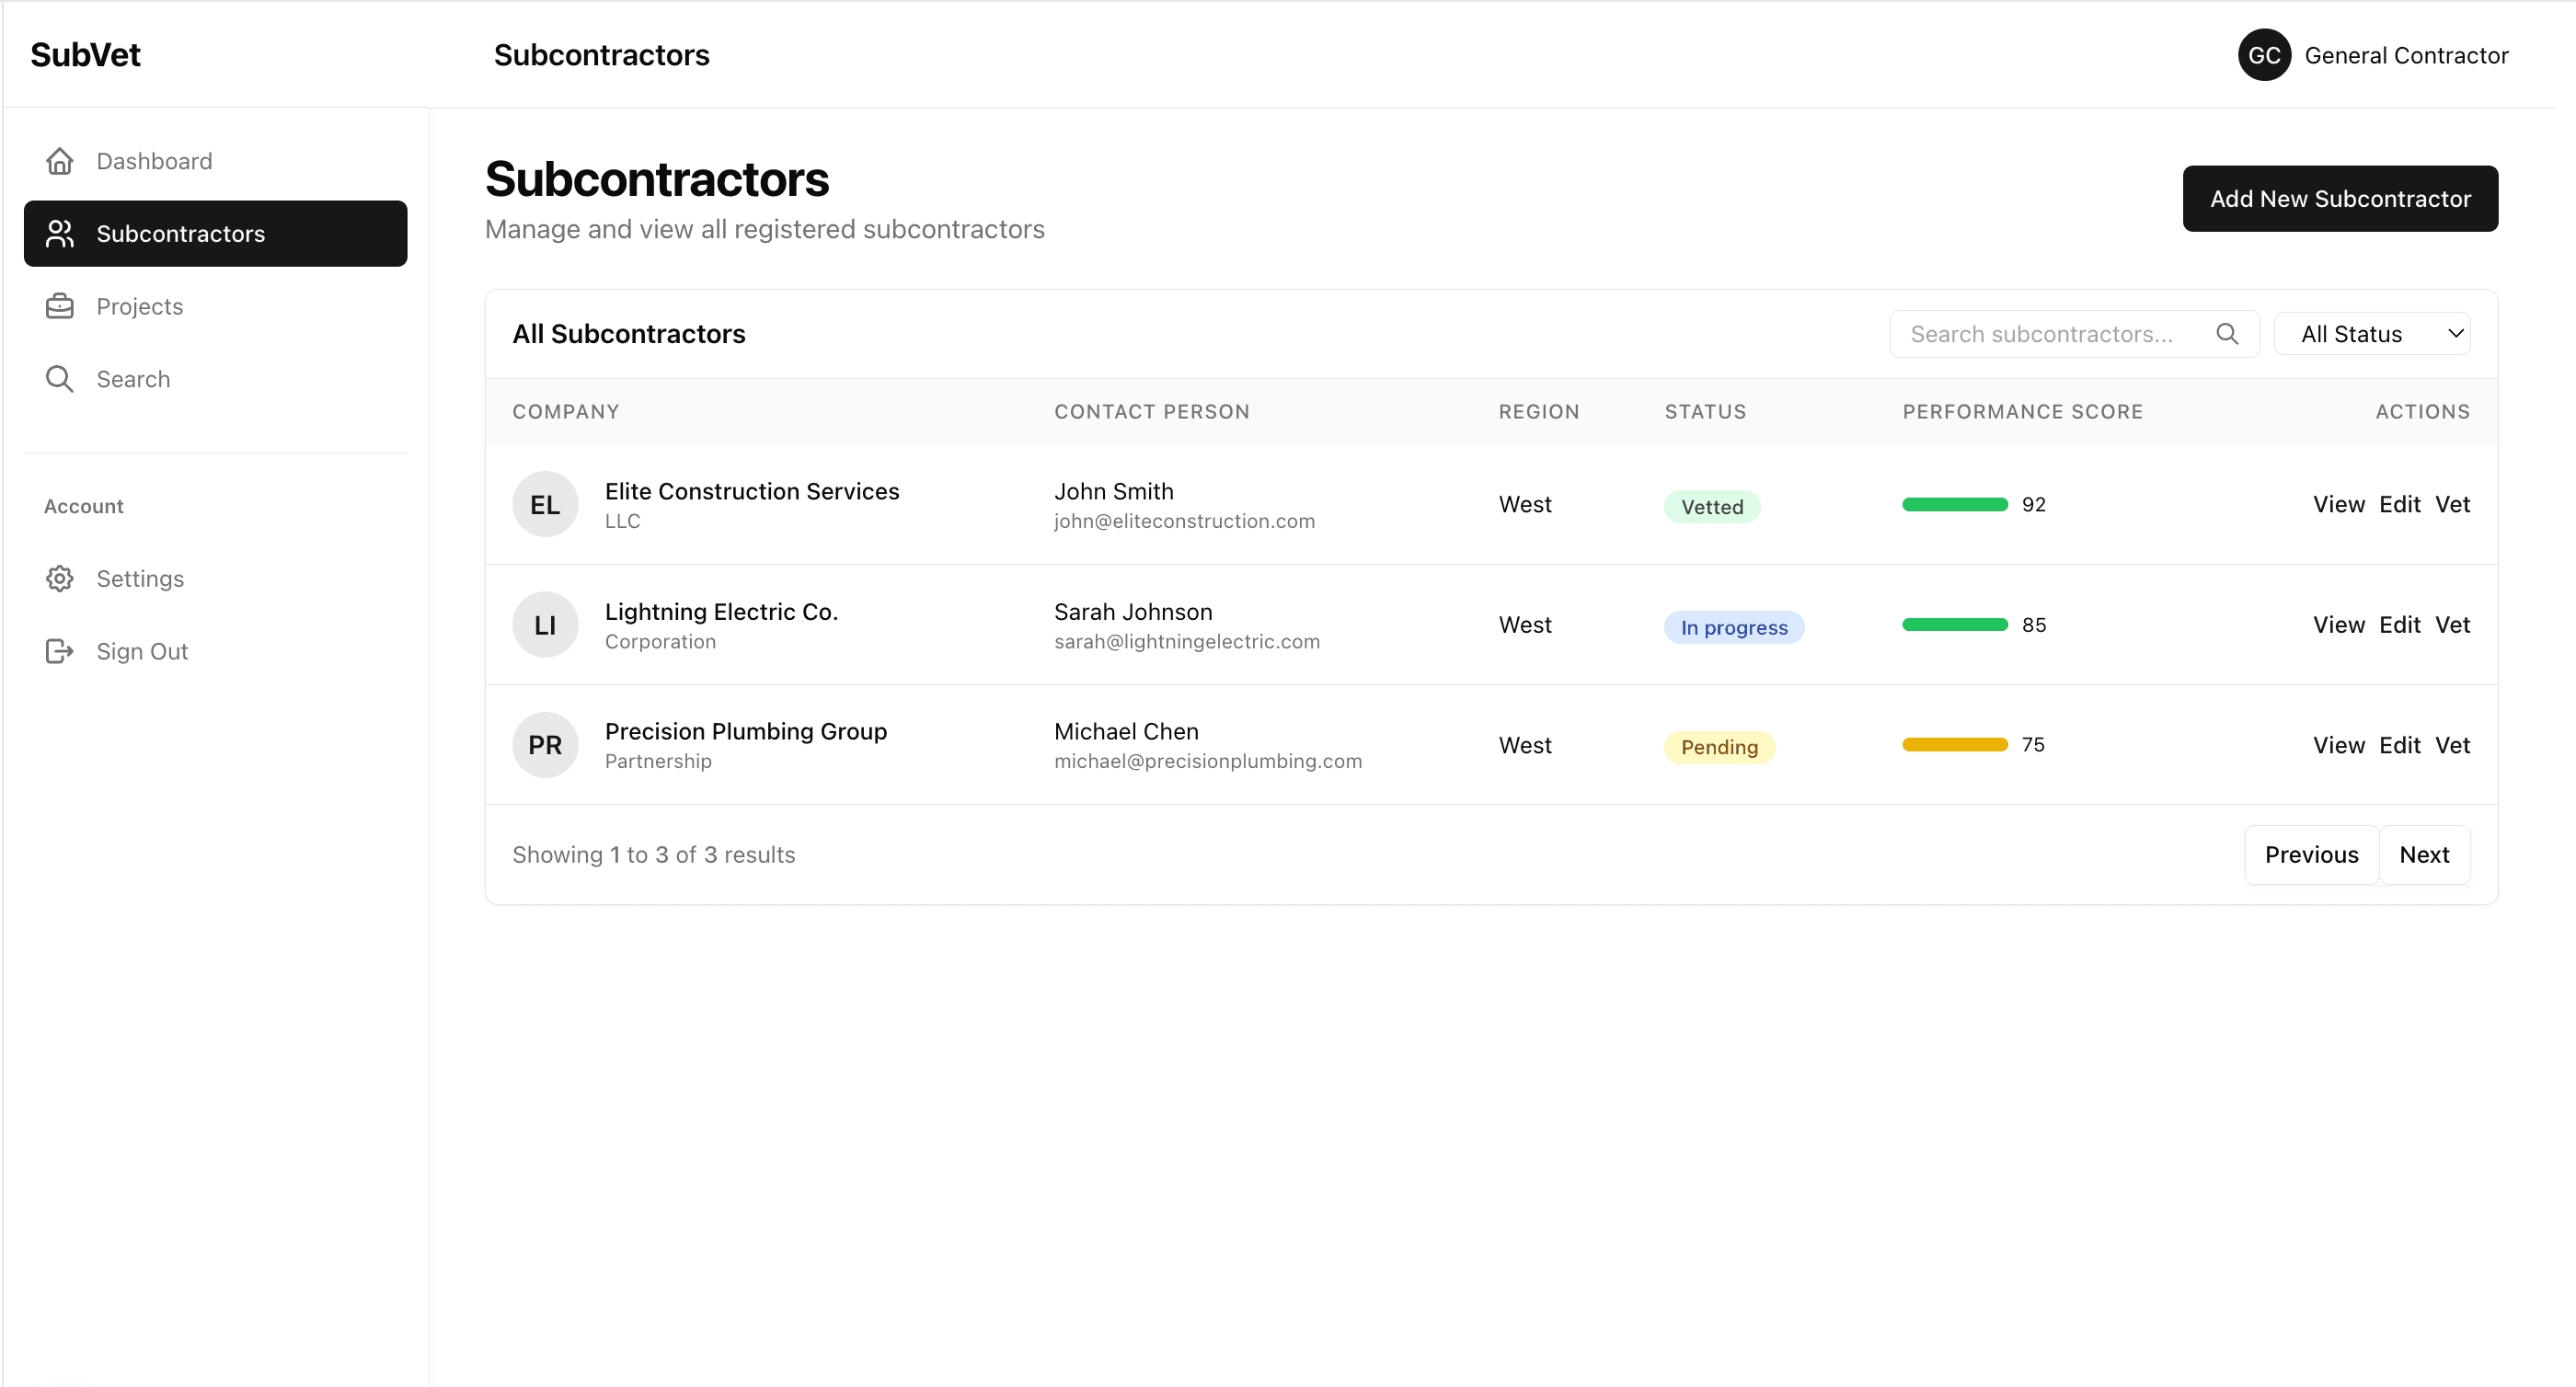Open the All Status filter dropdown
Image resolution: width=2576 pixels, height=1387 pixels.
tap(2372, 333)
